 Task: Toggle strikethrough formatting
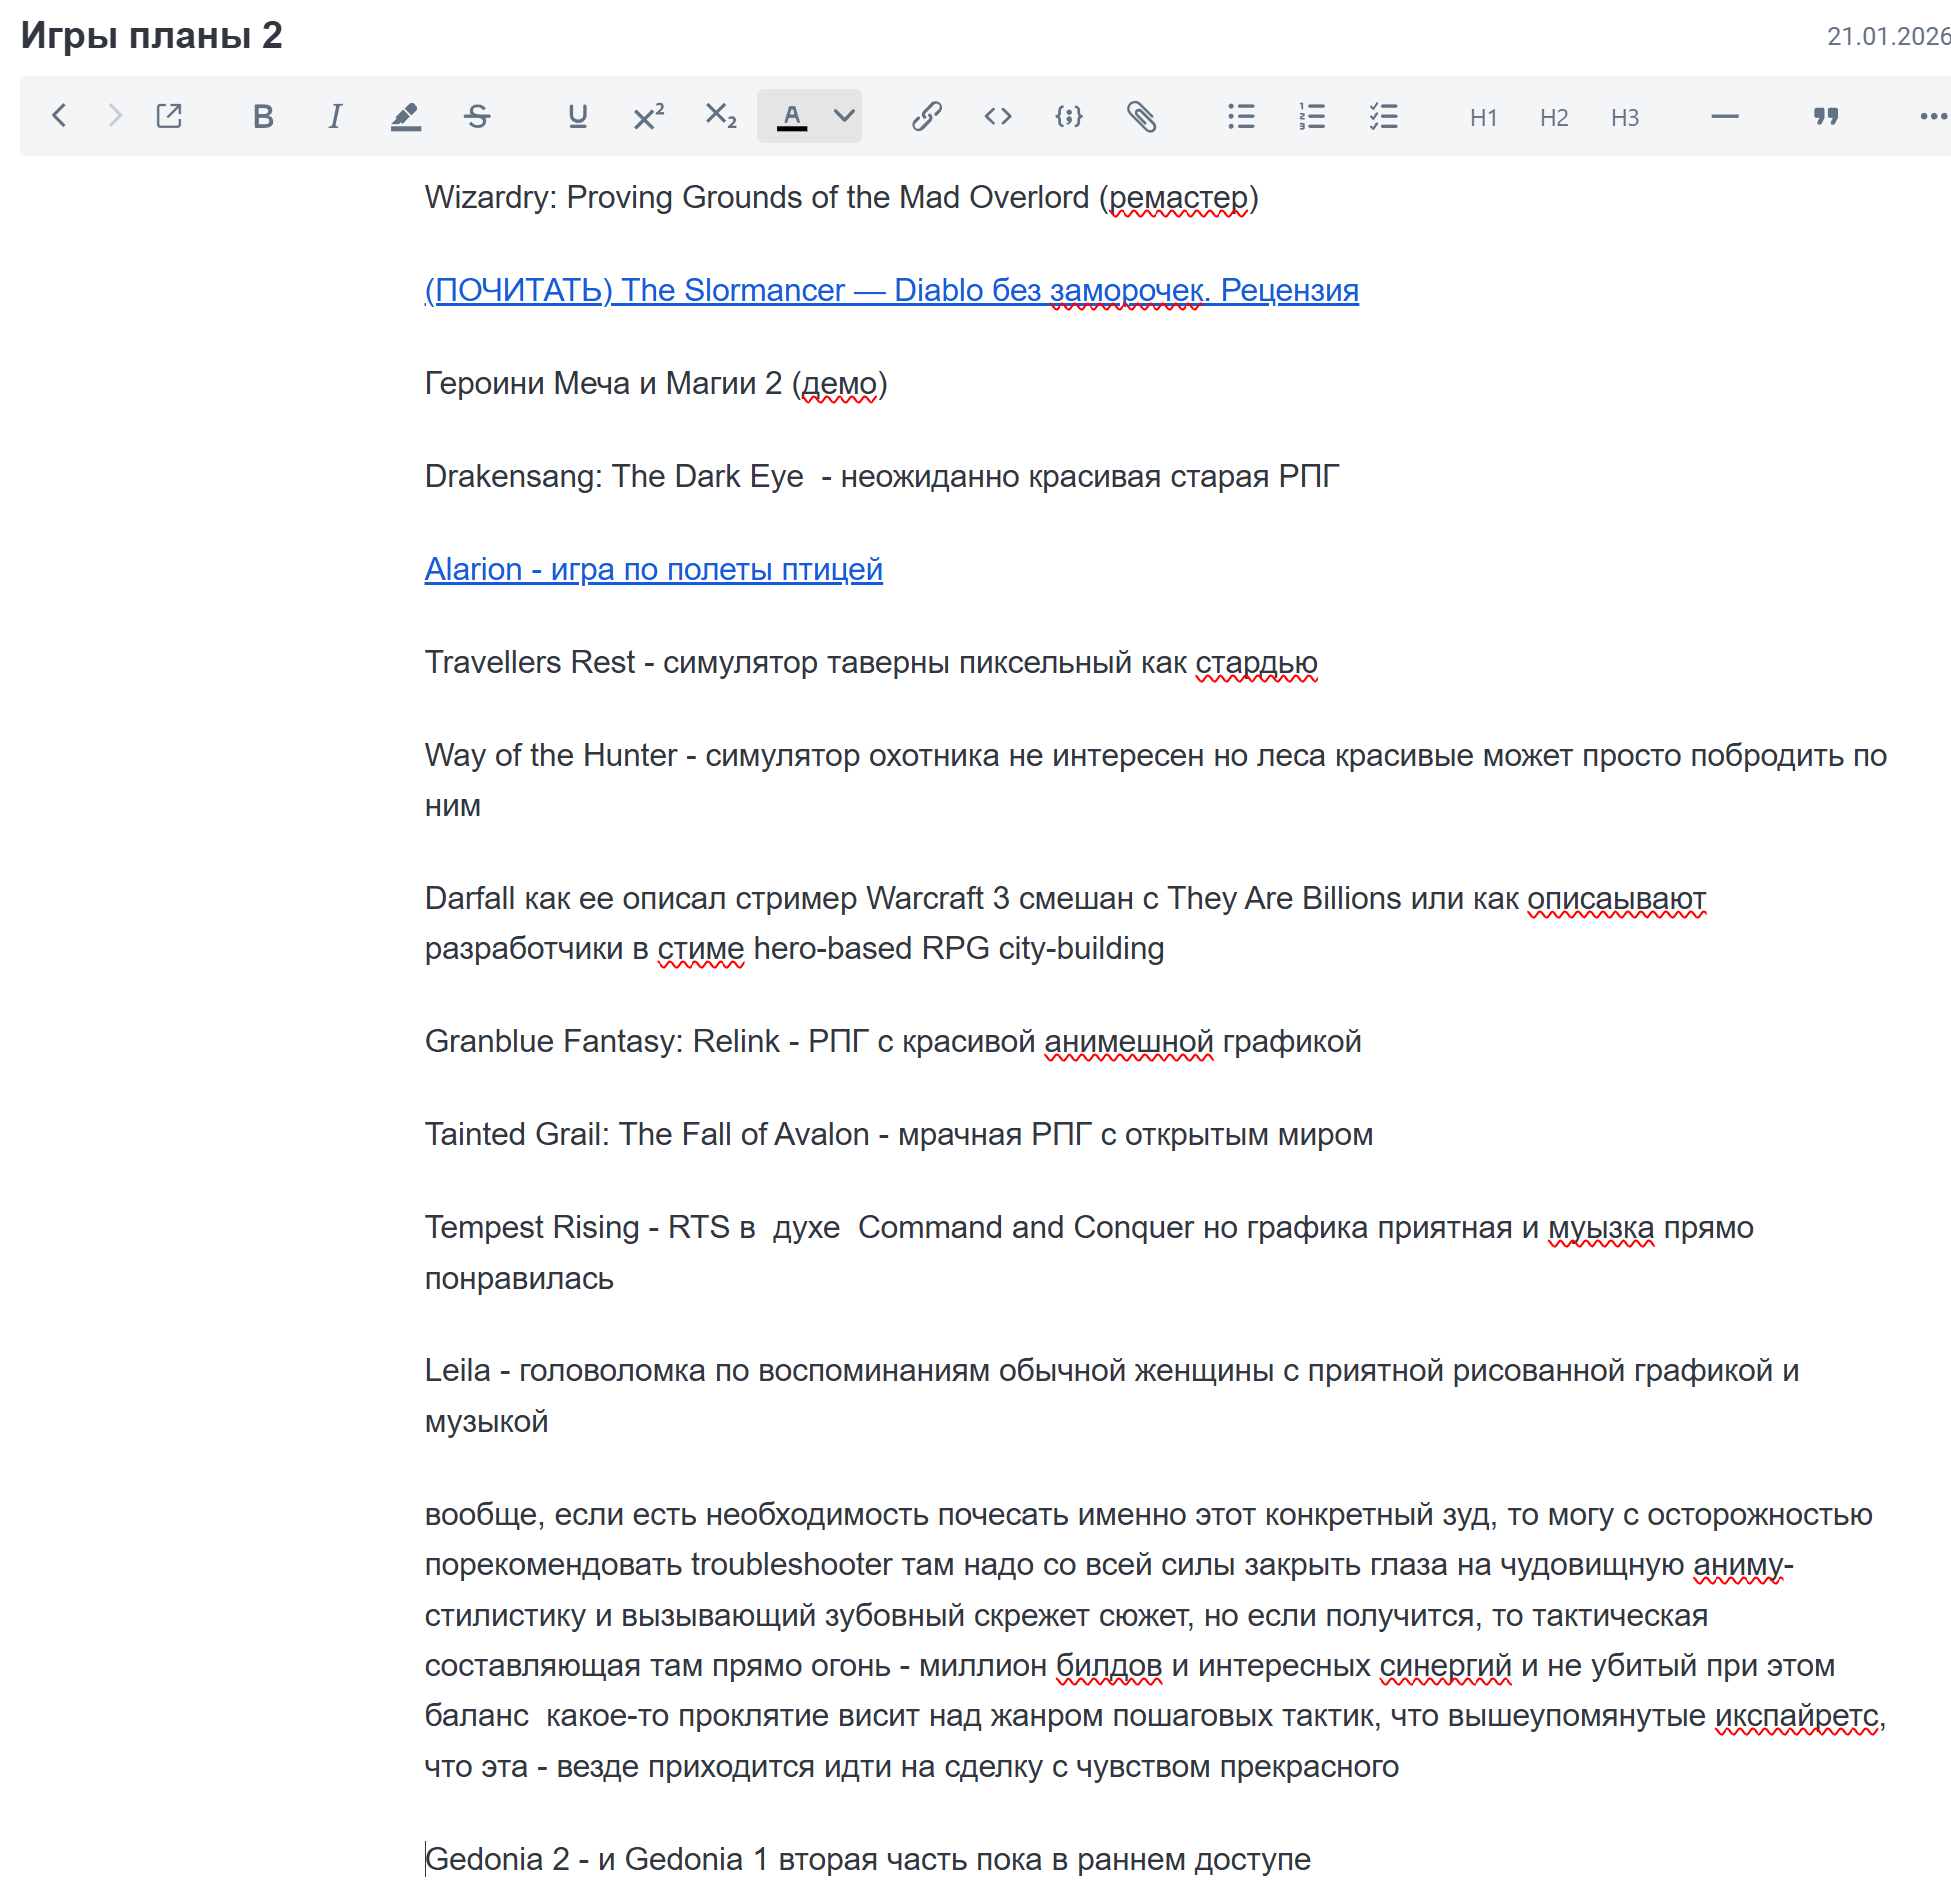[477, 117]
